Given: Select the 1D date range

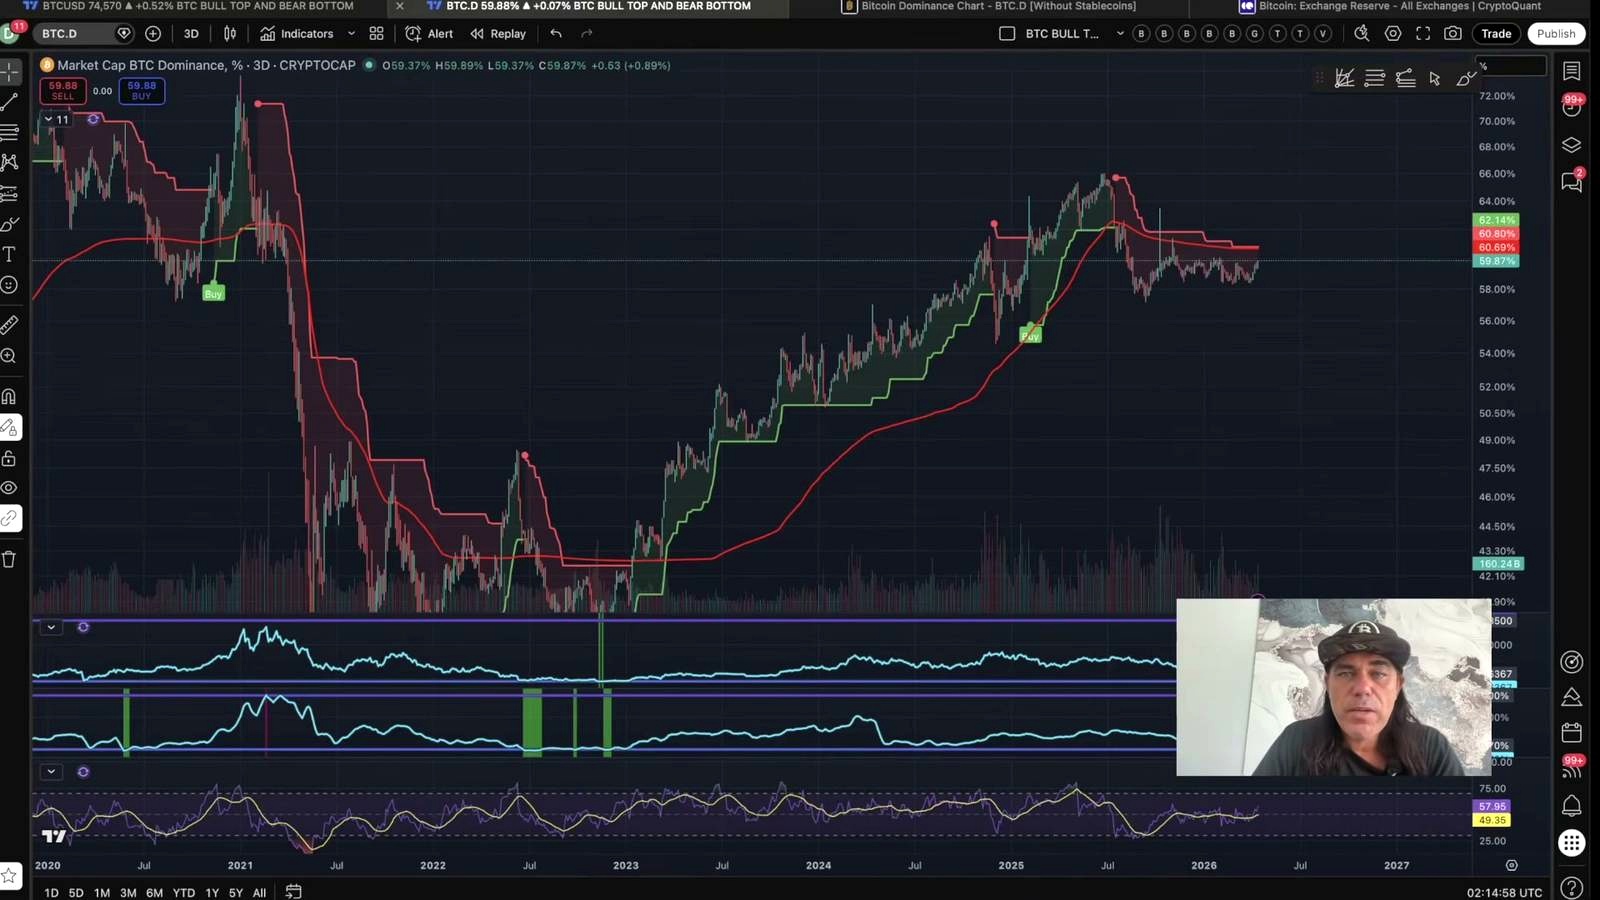Looking at the screenshot, I should 51,892.
